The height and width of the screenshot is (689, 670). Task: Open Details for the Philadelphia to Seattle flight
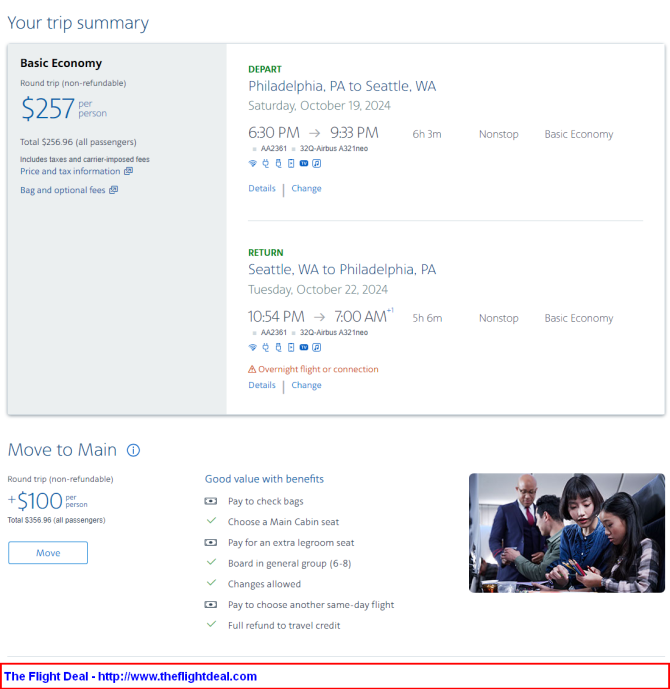[262, 188]
